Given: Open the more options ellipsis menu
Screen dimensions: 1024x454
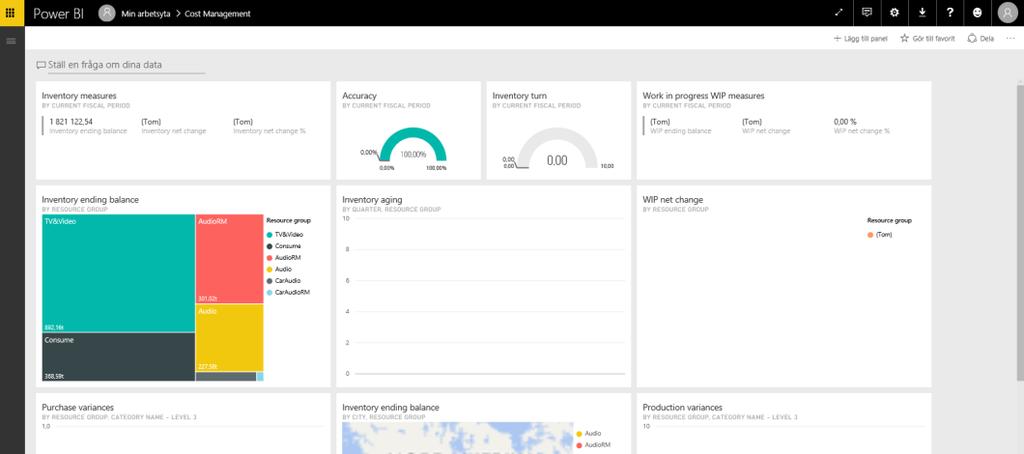Looking at the screenshot, I should (1010, 39).
